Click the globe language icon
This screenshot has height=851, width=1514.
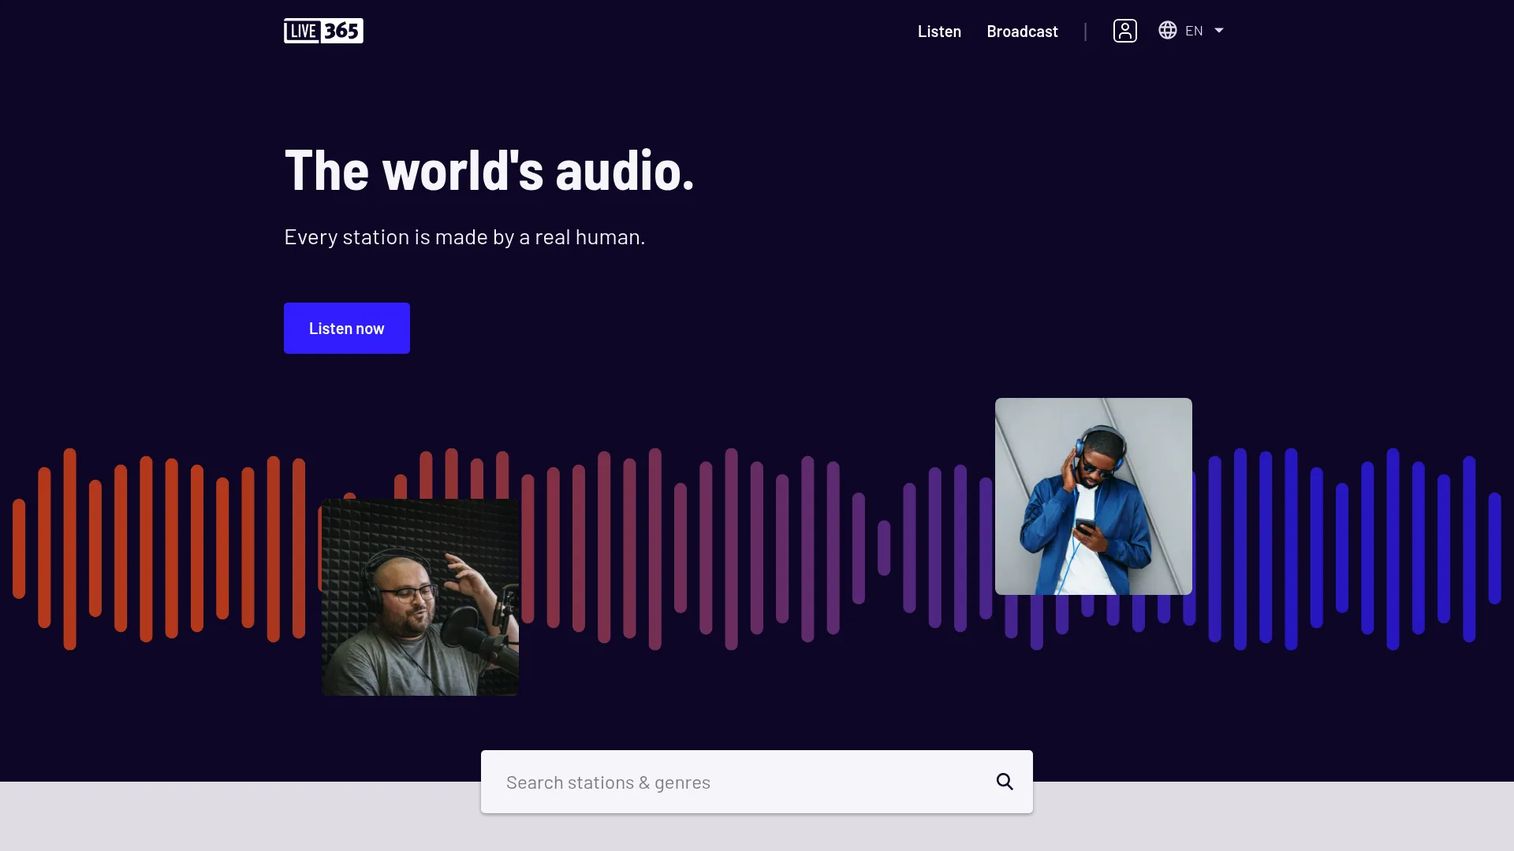(x=1167, y=30)
